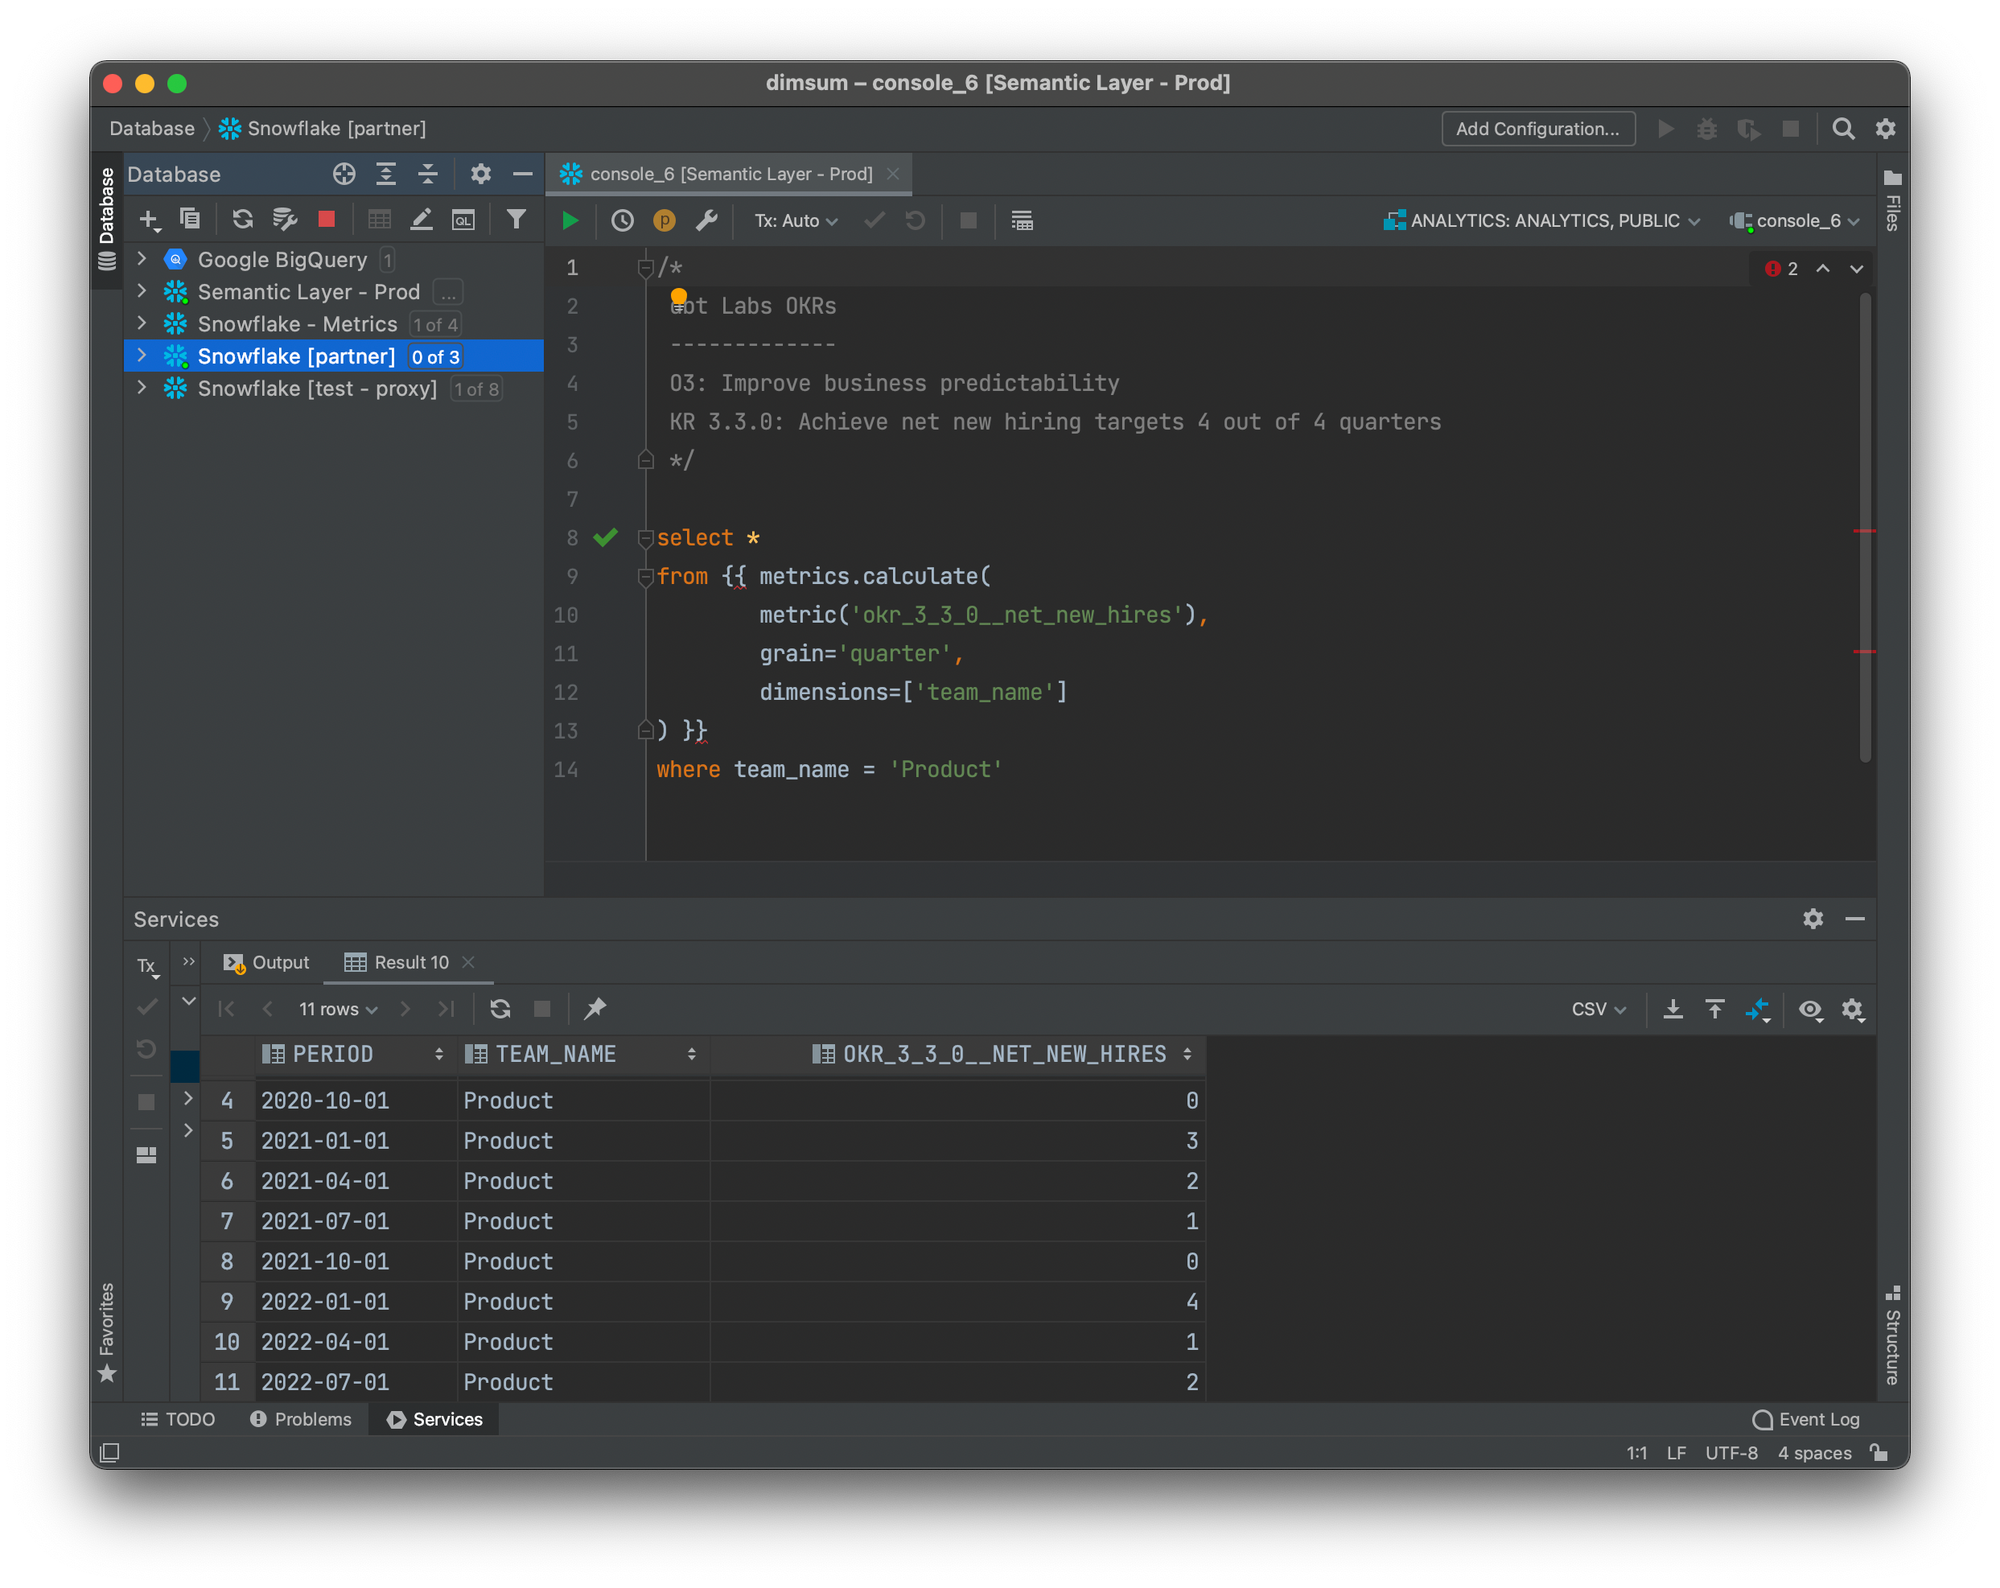Click the Duplicate data source icon
Screen dimensions: 2000x1588
point(190,220)
